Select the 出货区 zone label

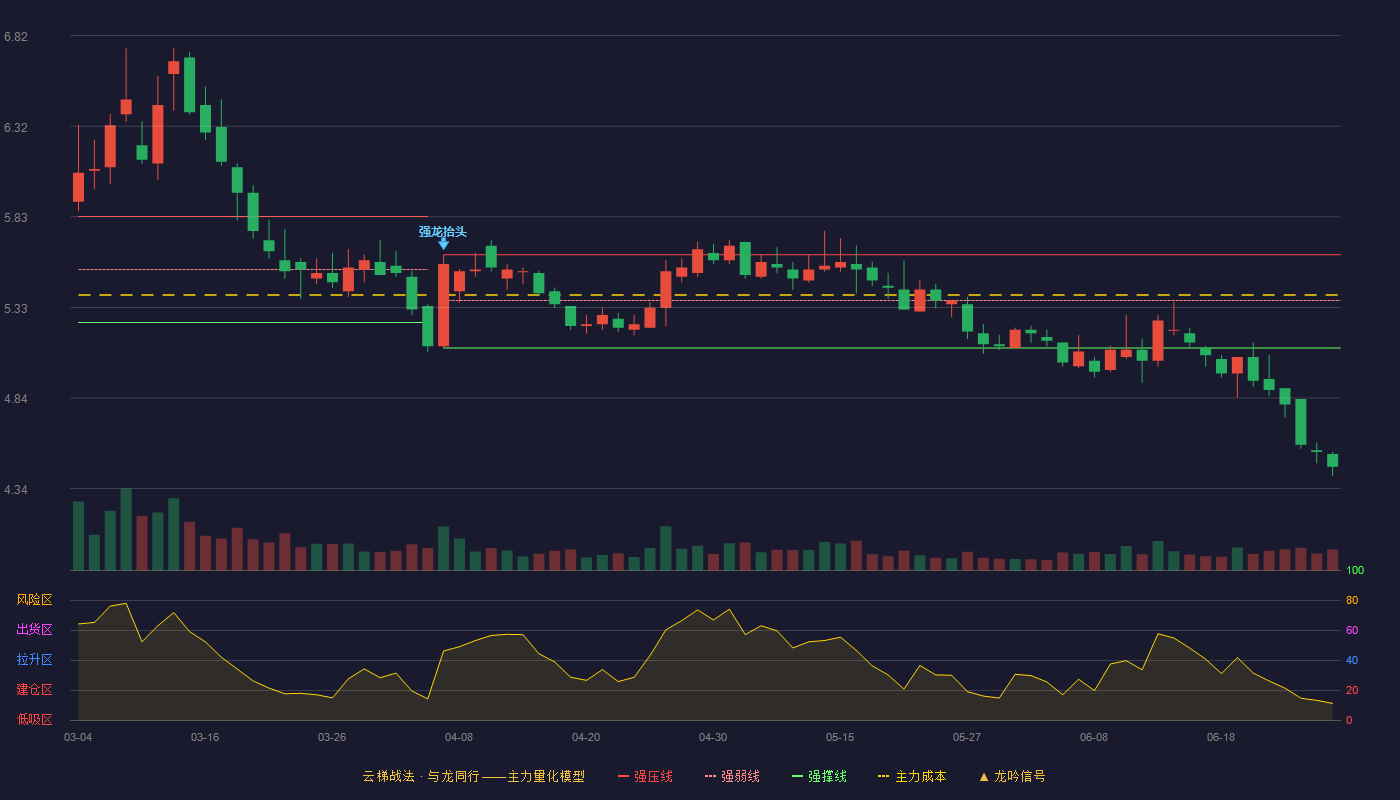(x=34, y=630)
